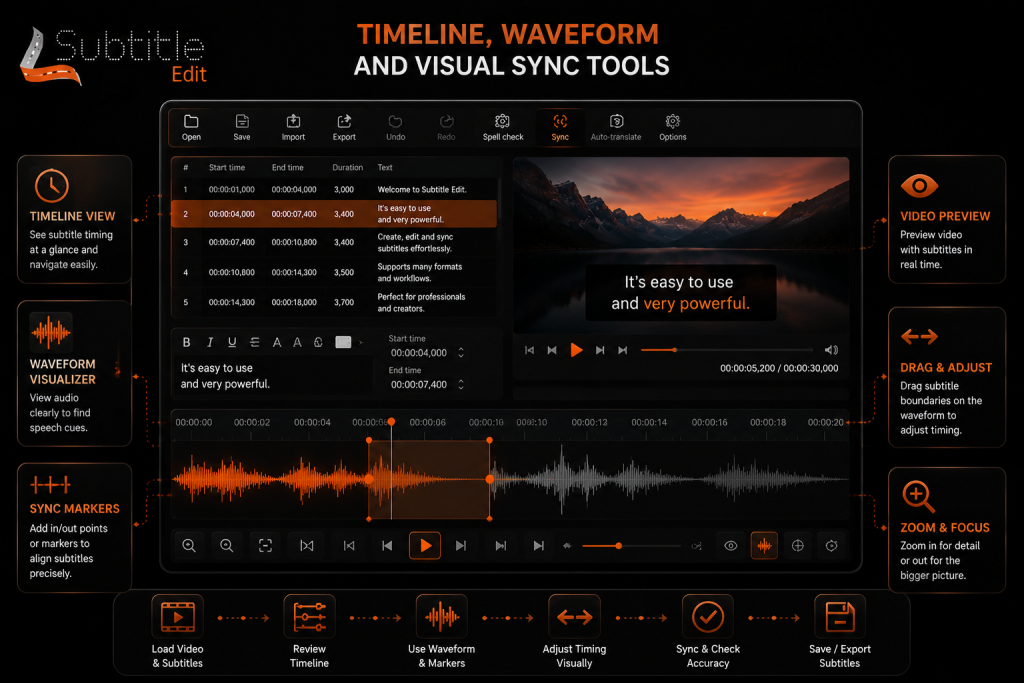1024x683 pixels.
Task: Click the fit-to-frame icon in the waveform toolbar
Action: point(265,546)
